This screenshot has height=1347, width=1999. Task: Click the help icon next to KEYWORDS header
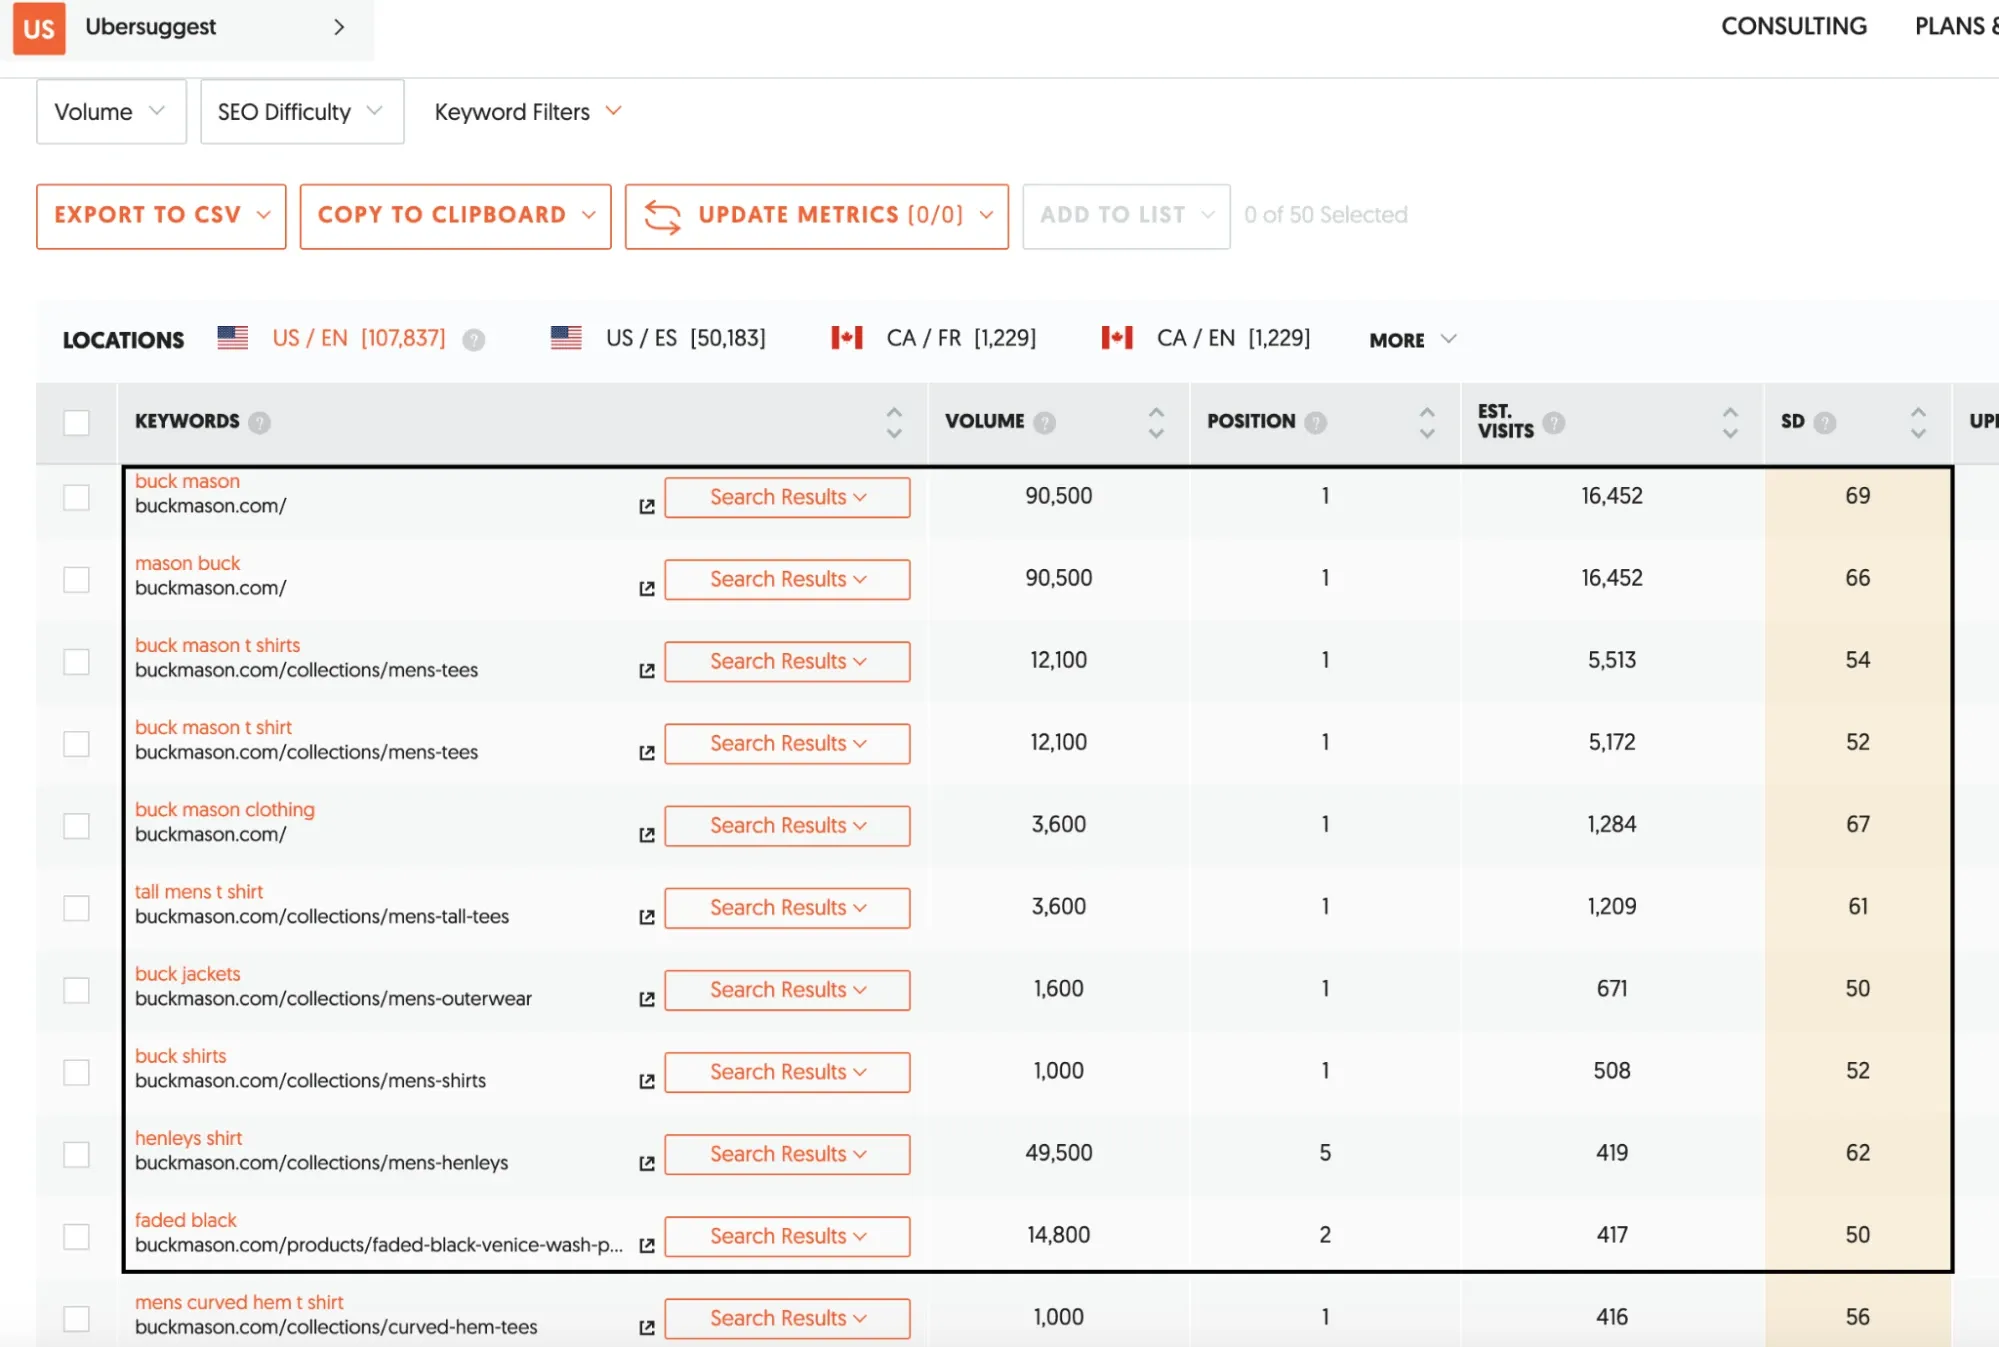pyautogui.click(x=259, y=422)
